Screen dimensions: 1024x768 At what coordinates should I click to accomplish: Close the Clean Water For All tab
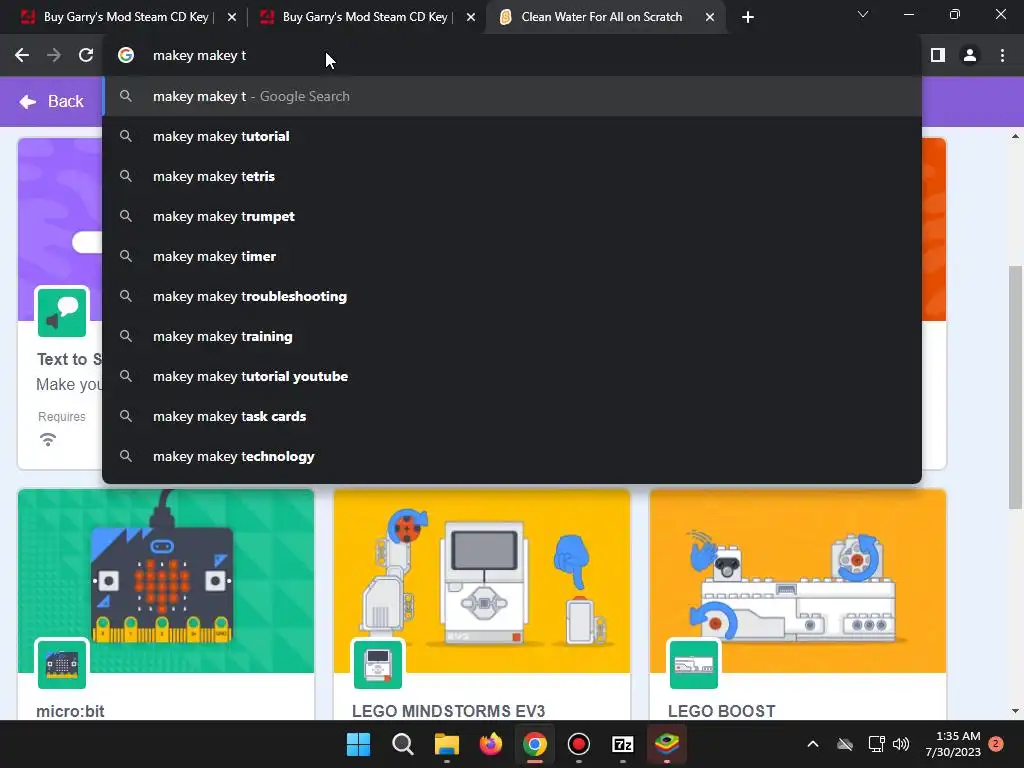click(x=710, y=18)
